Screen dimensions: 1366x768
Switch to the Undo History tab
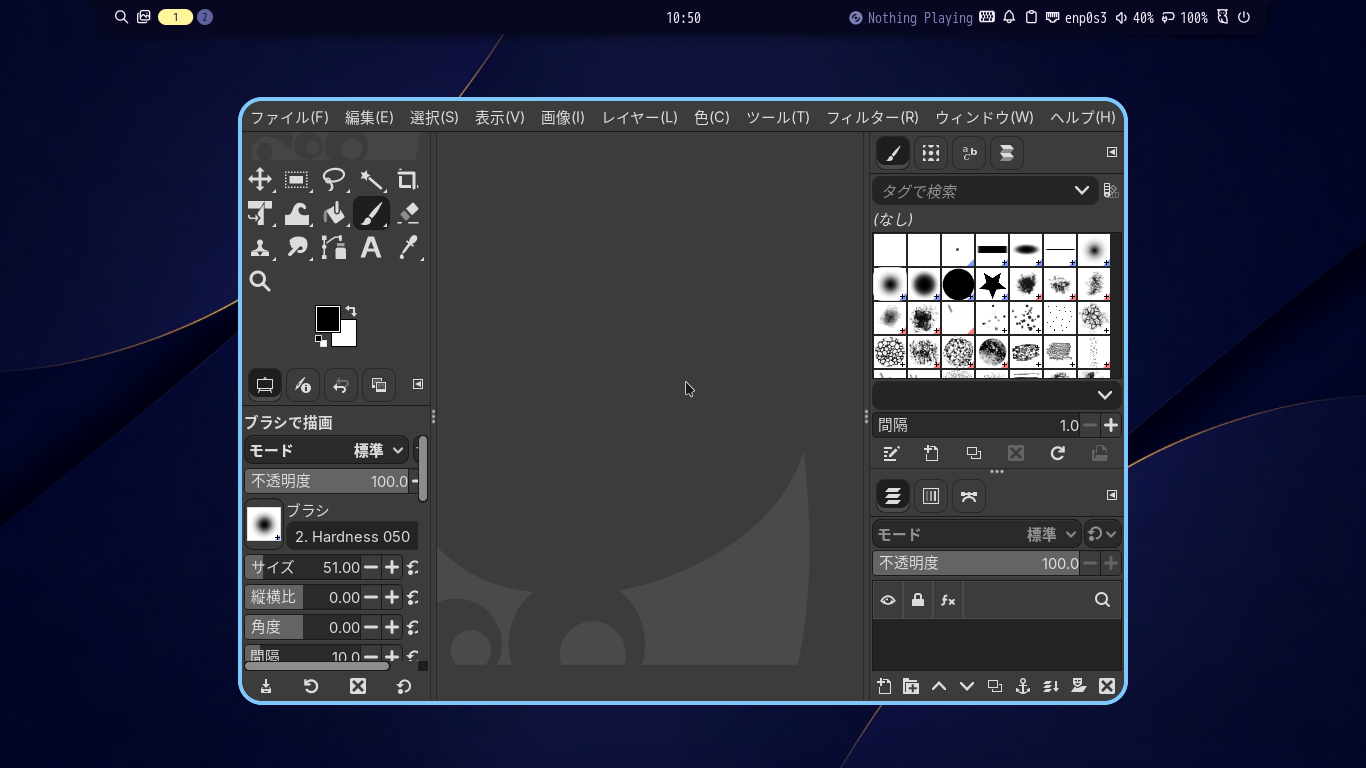coord(341,385)
